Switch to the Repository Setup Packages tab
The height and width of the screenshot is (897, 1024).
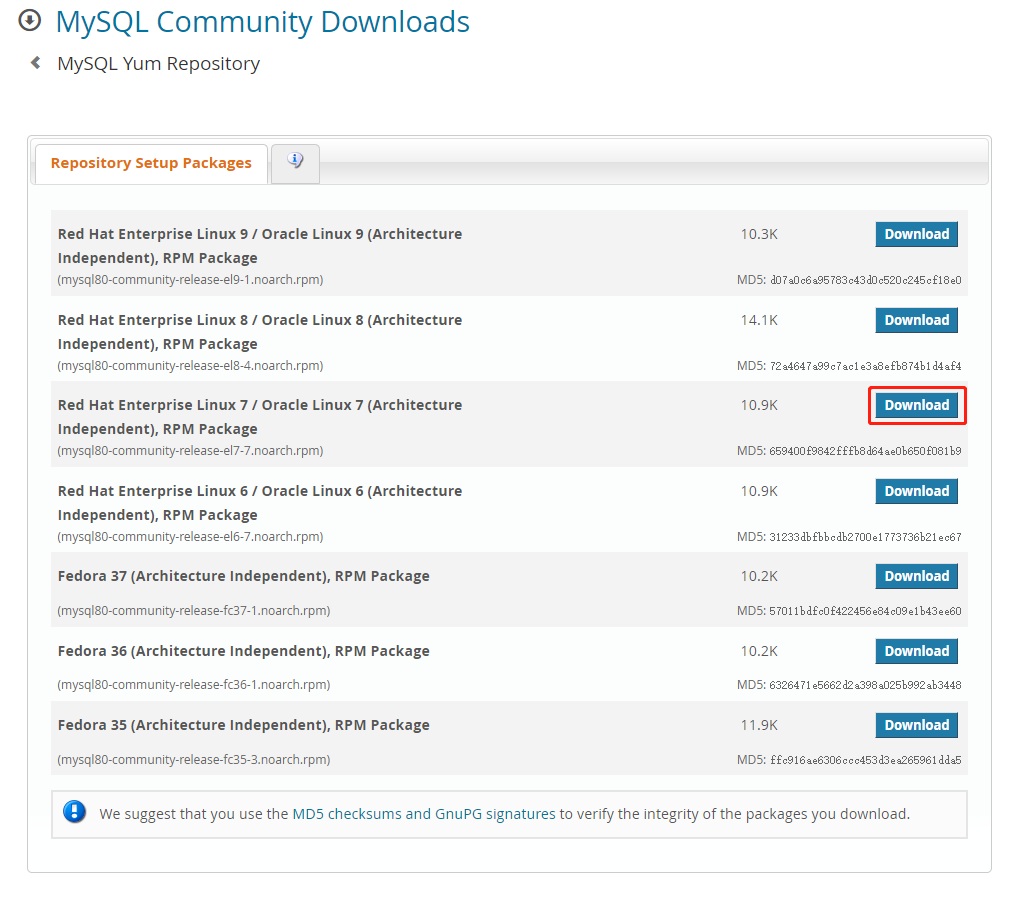pyautogui.click(x=151, y=162)
